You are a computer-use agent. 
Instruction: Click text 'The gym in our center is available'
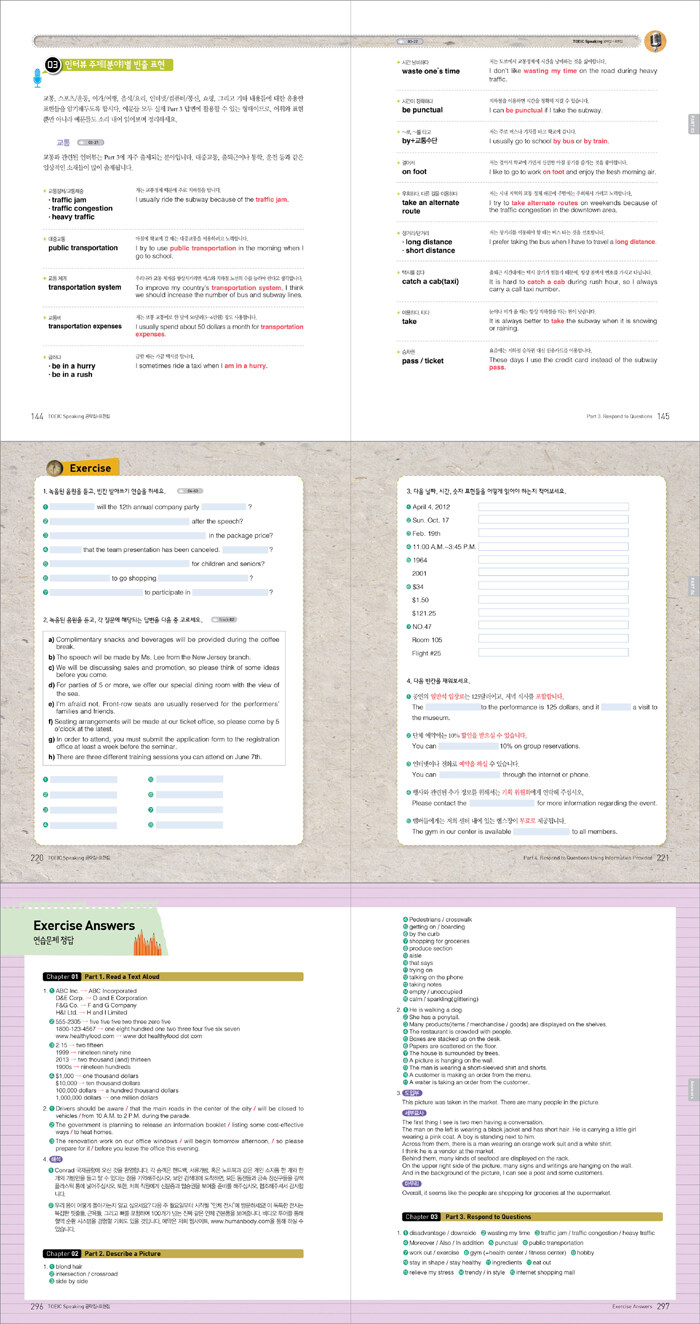point(462,830)
